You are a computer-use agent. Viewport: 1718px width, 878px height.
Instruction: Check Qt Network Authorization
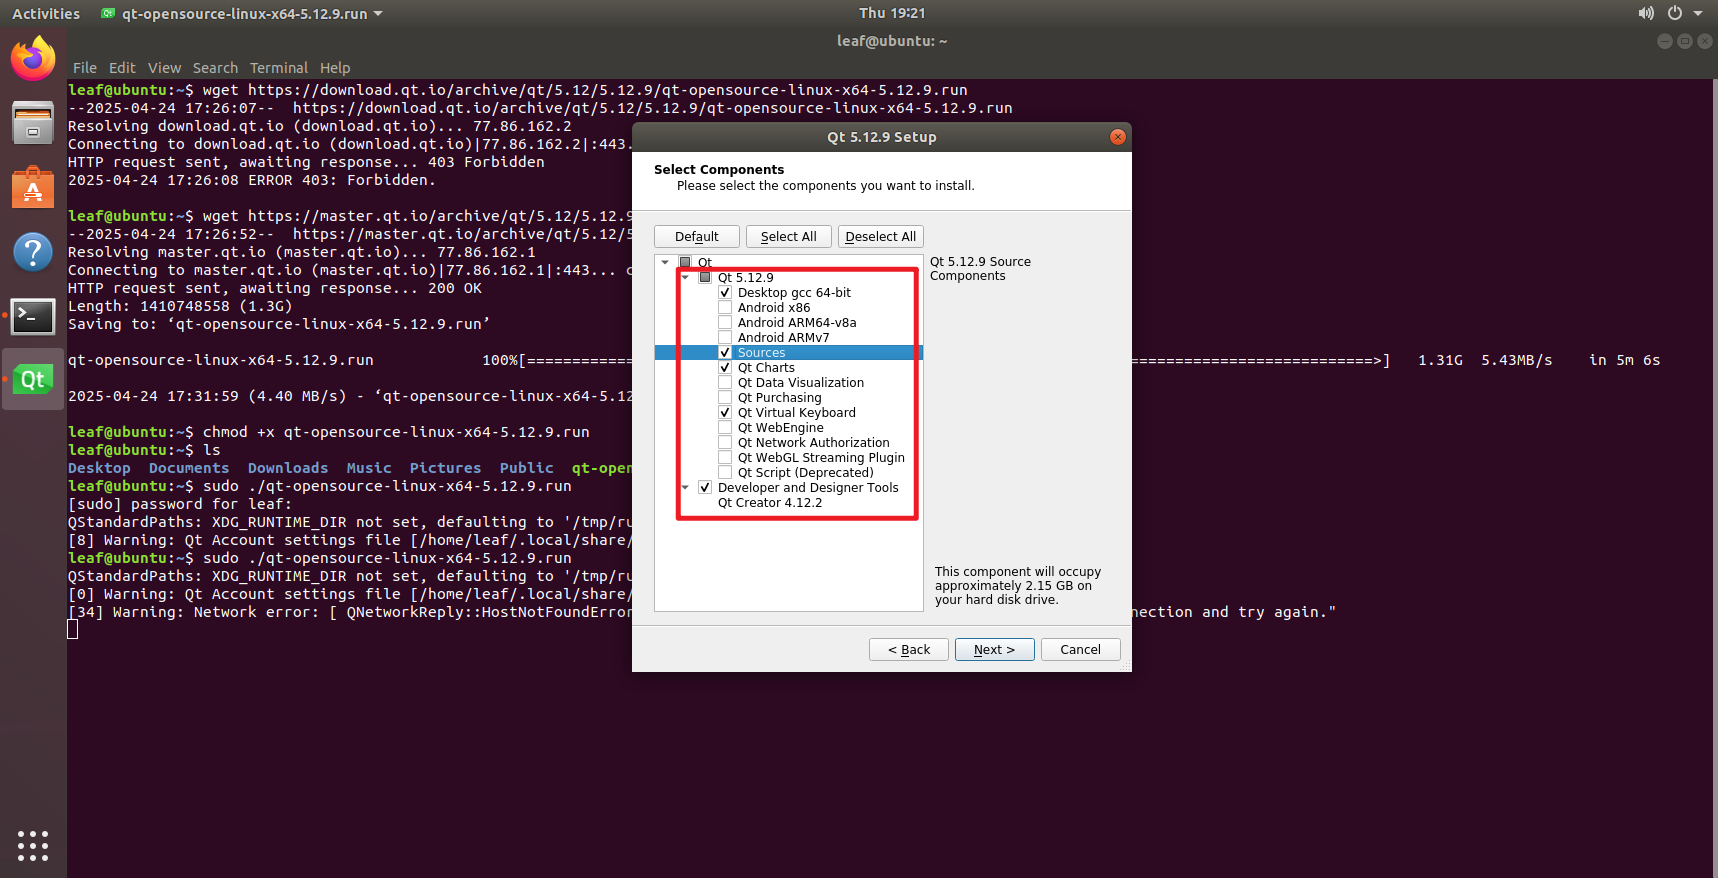tap(725, 443)
